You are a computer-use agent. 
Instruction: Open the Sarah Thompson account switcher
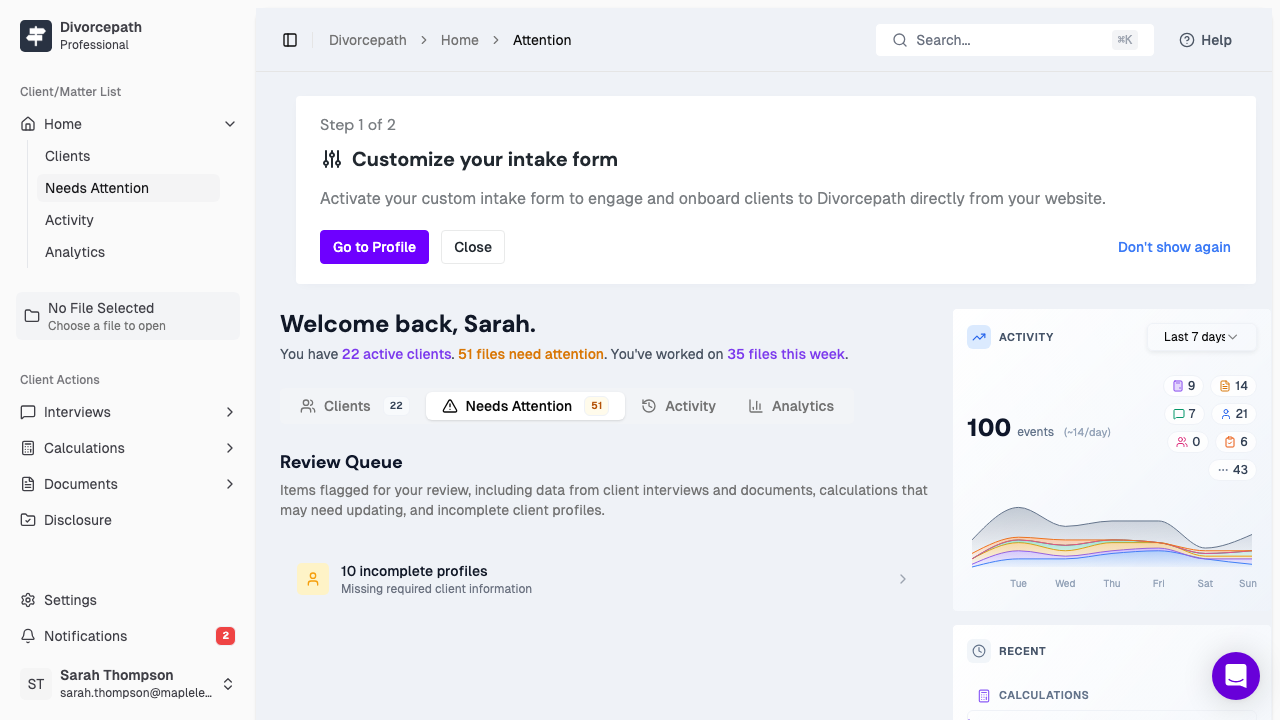click(x=128, y=684)
